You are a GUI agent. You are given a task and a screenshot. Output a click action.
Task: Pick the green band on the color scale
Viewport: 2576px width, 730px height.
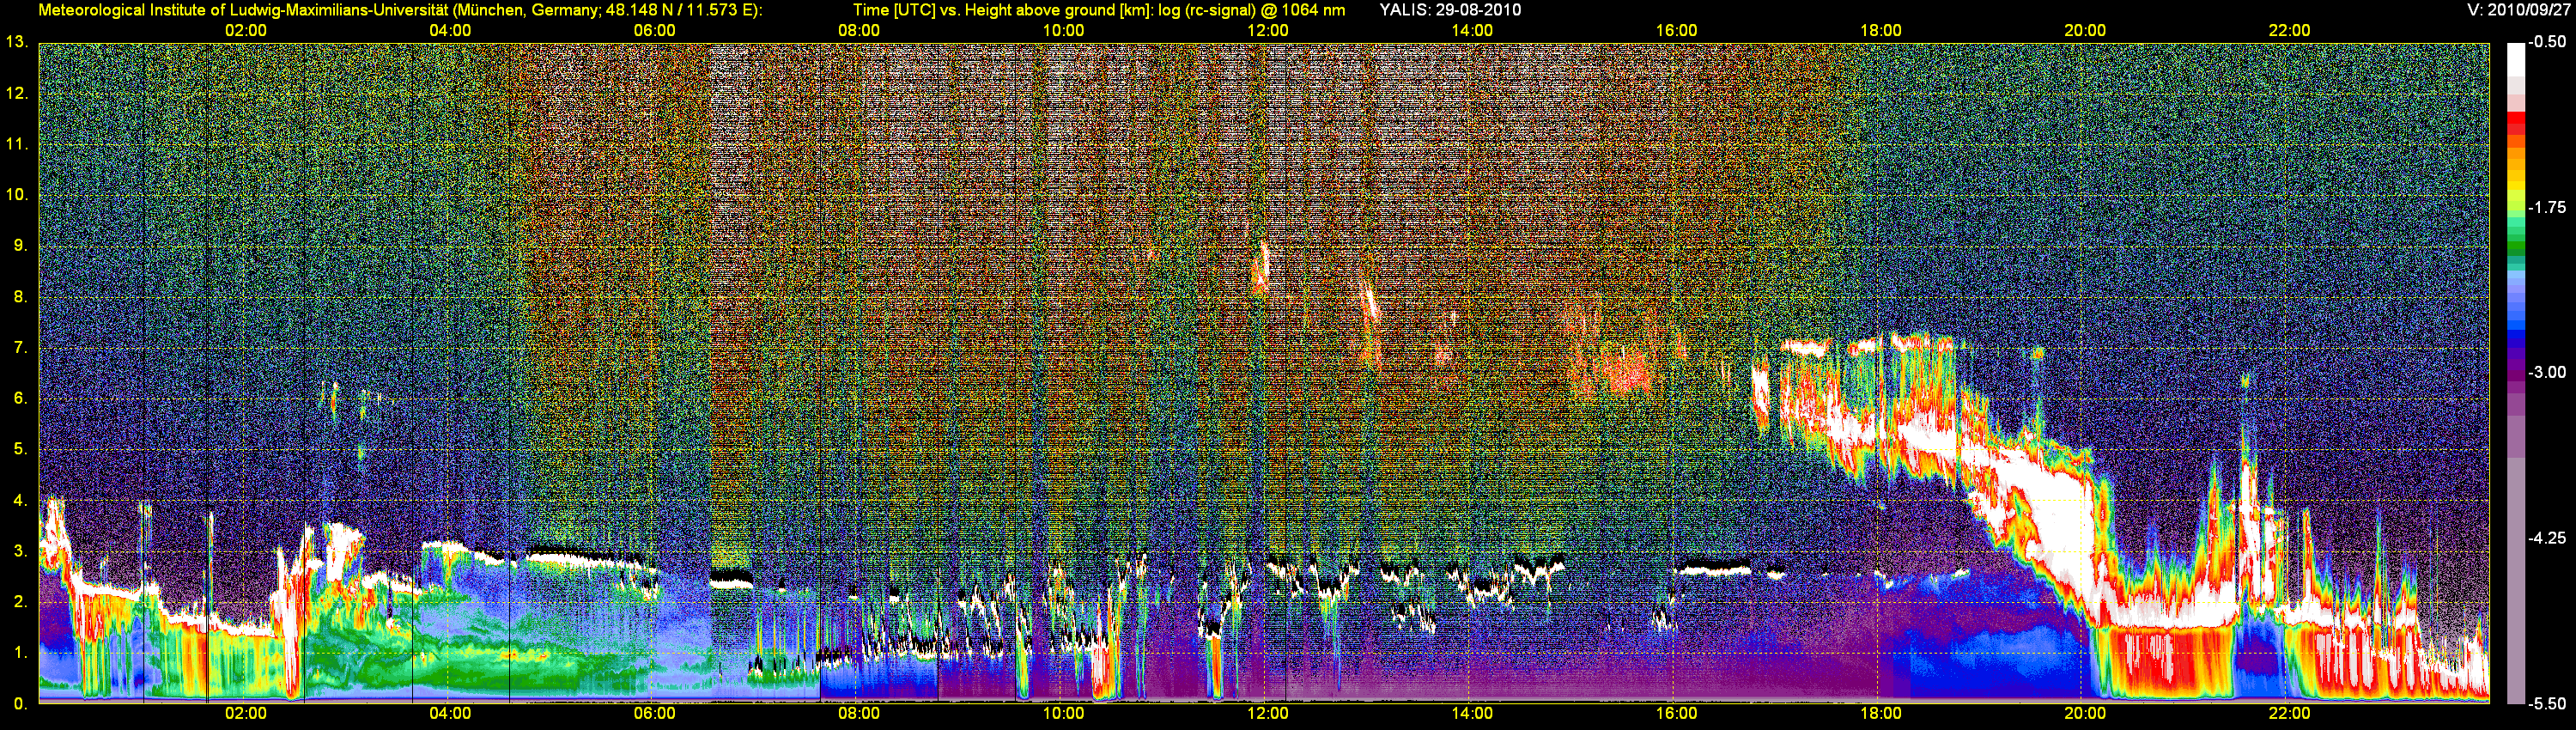(2515, 246)
